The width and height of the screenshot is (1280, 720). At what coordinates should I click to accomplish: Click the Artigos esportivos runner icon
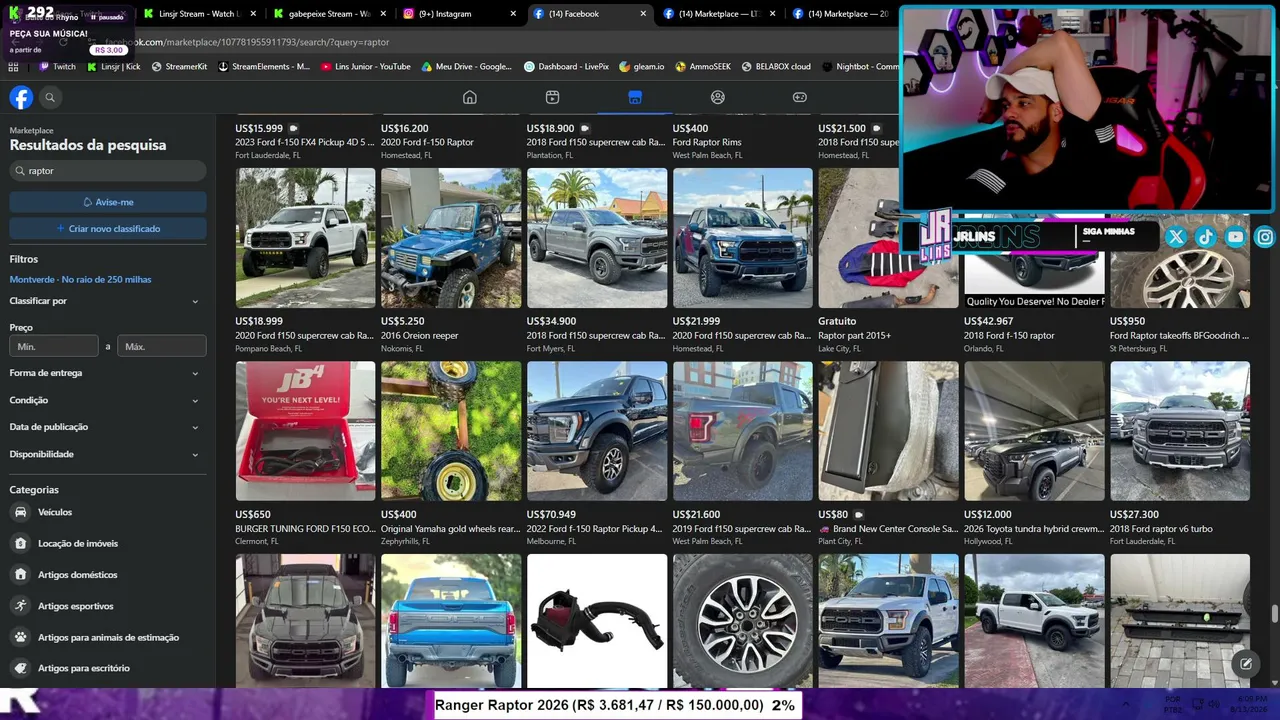(20, 606)
